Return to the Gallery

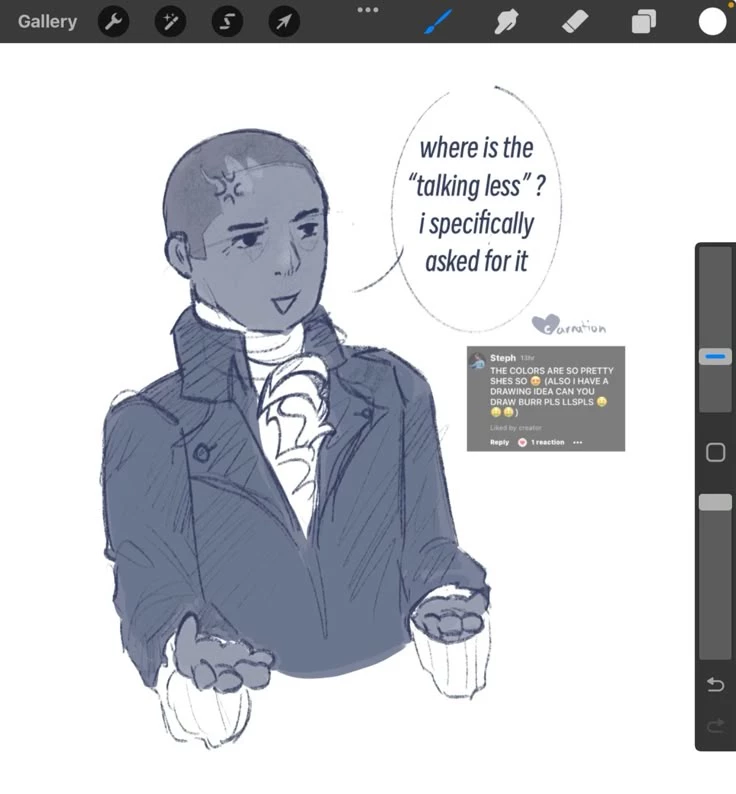point(47,21)
